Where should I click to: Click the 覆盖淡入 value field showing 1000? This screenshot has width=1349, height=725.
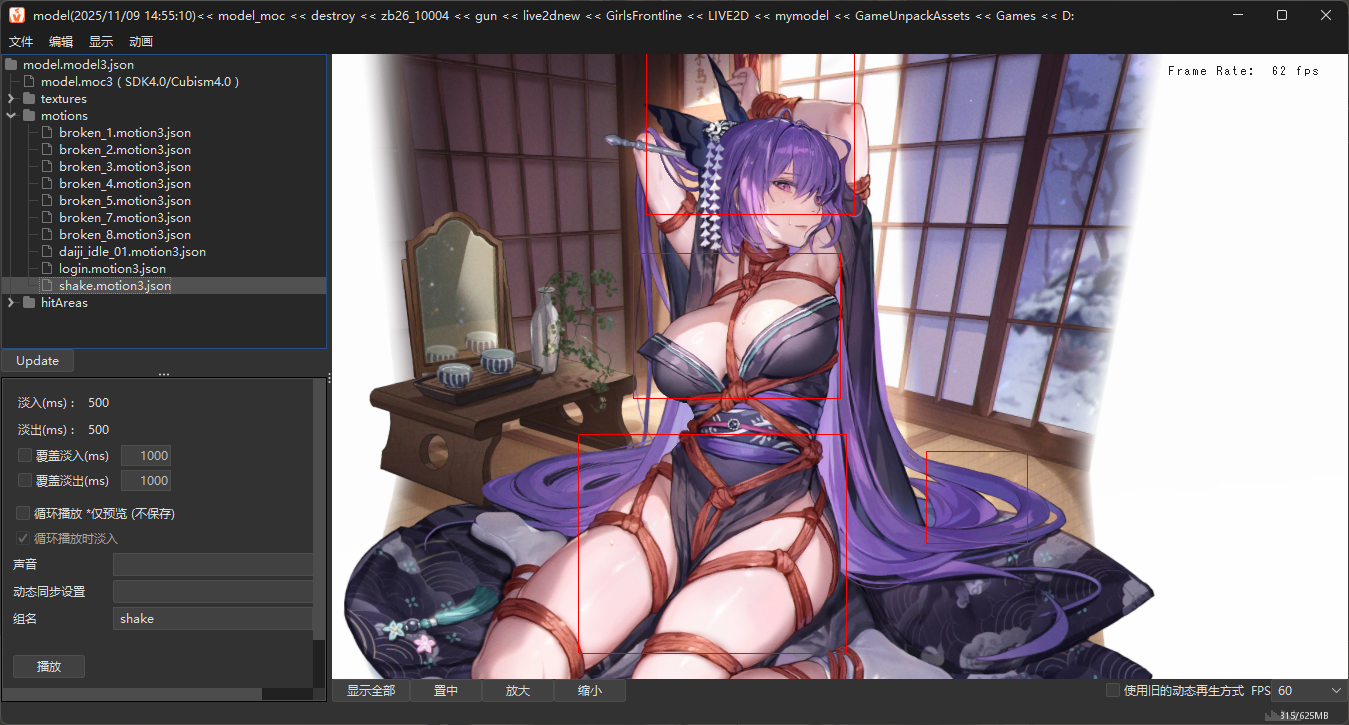click(146, 455)
